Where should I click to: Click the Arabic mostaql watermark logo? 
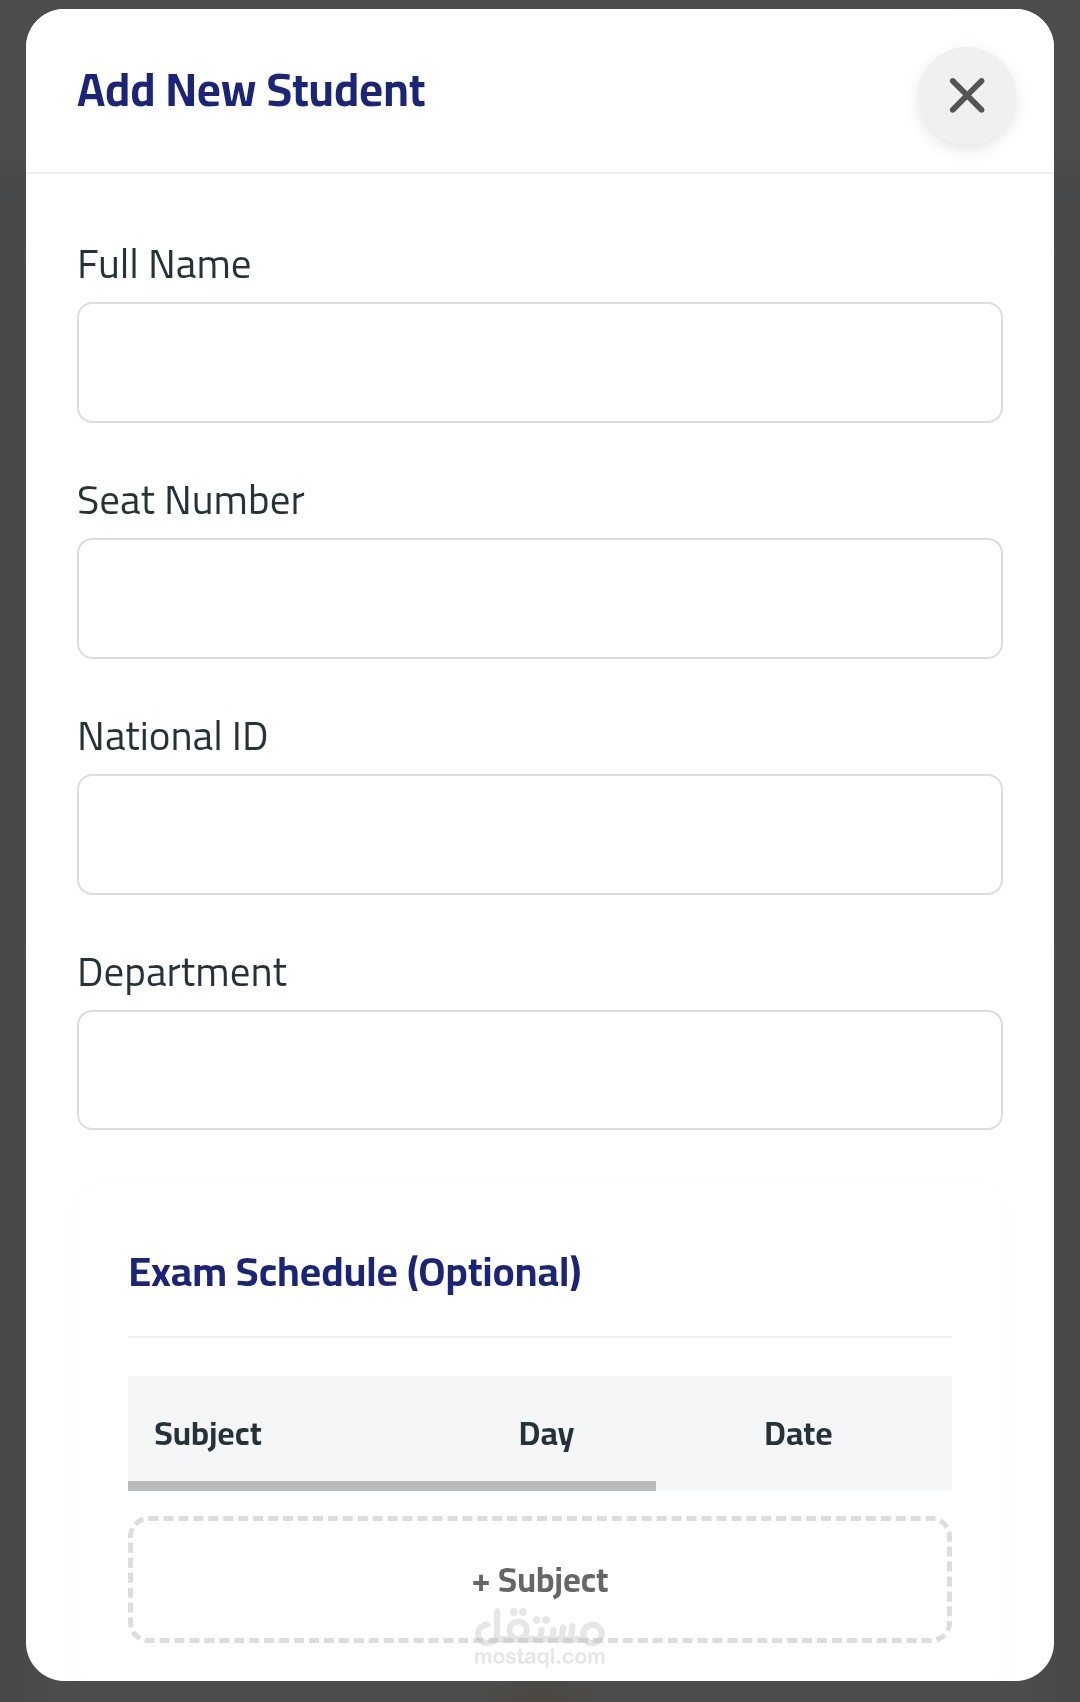click(540, 1627)
